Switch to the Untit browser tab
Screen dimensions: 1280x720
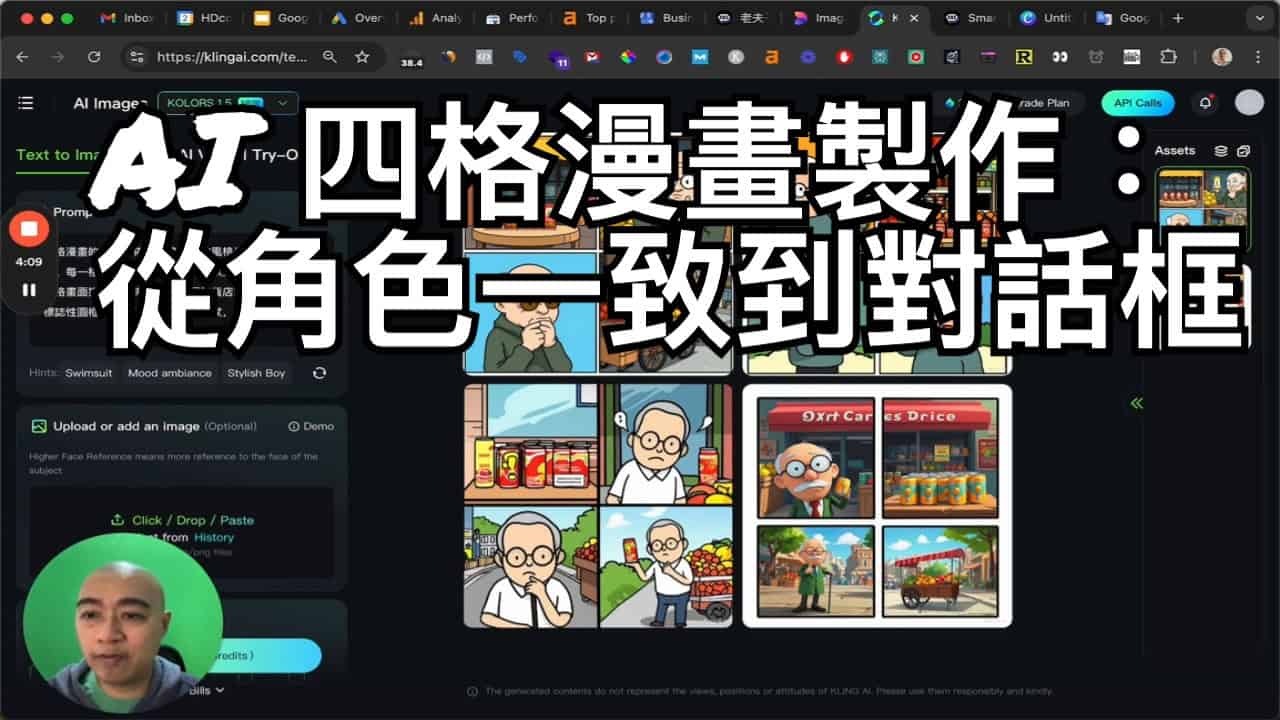(x=1045, y=18)
